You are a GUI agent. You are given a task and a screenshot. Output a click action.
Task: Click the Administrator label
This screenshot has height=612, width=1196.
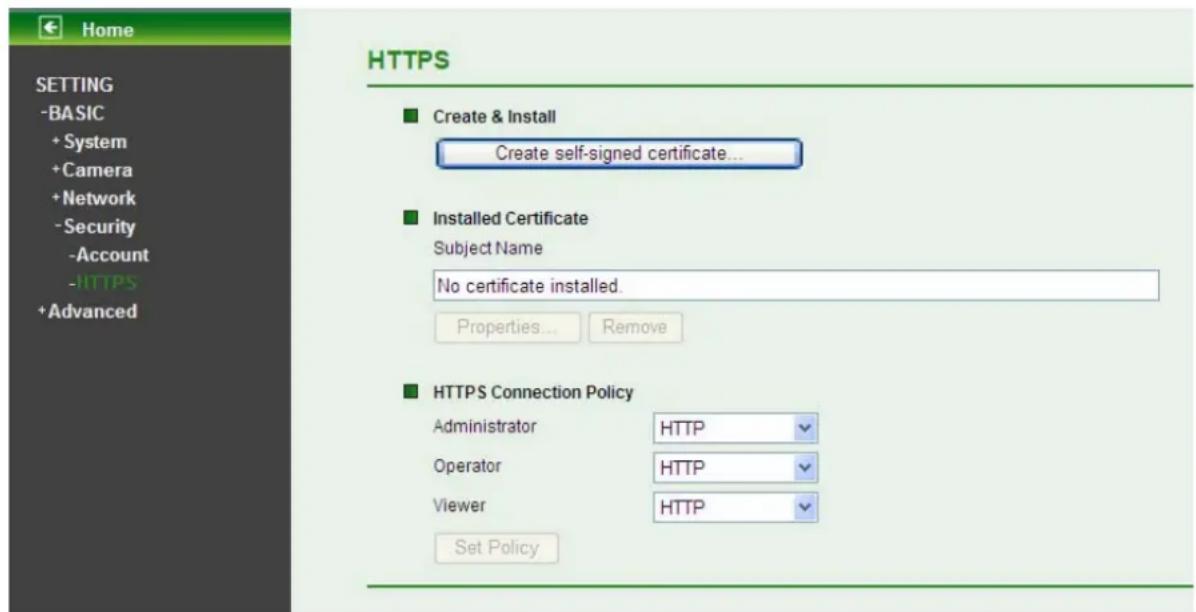point(484,426)
